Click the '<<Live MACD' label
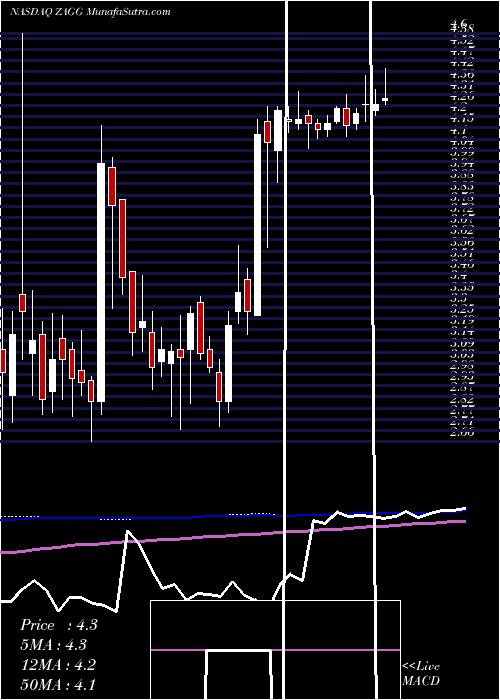The image size is (500, 700). point(421,674)
